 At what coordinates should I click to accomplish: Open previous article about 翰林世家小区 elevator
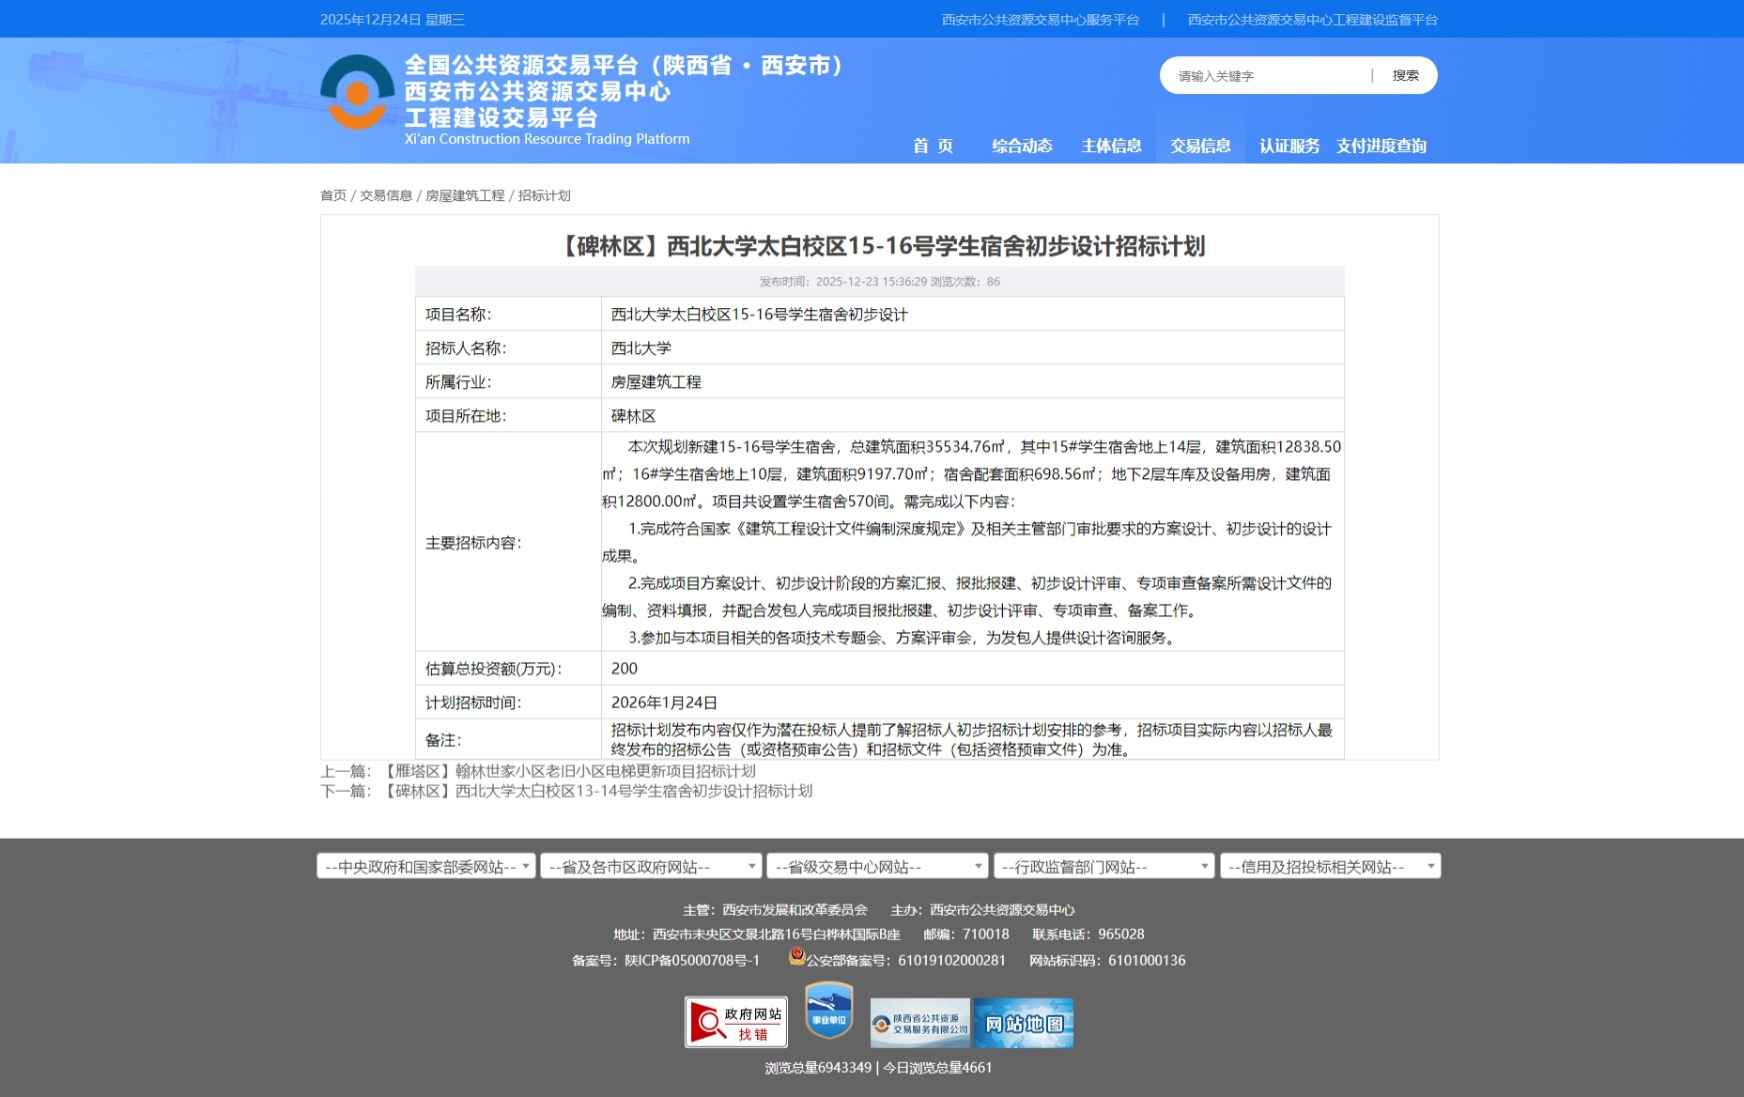[x=569, y=771]
